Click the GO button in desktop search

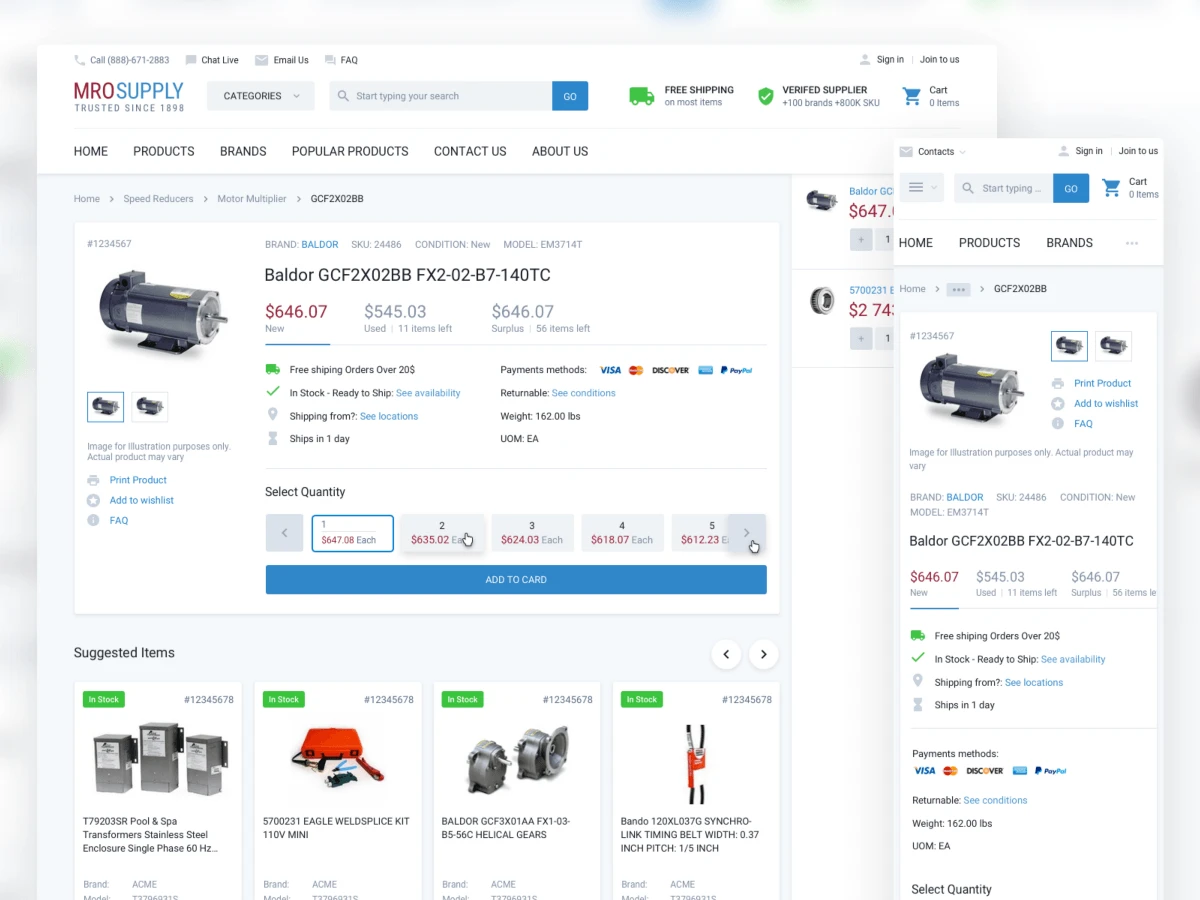(570, 96)
